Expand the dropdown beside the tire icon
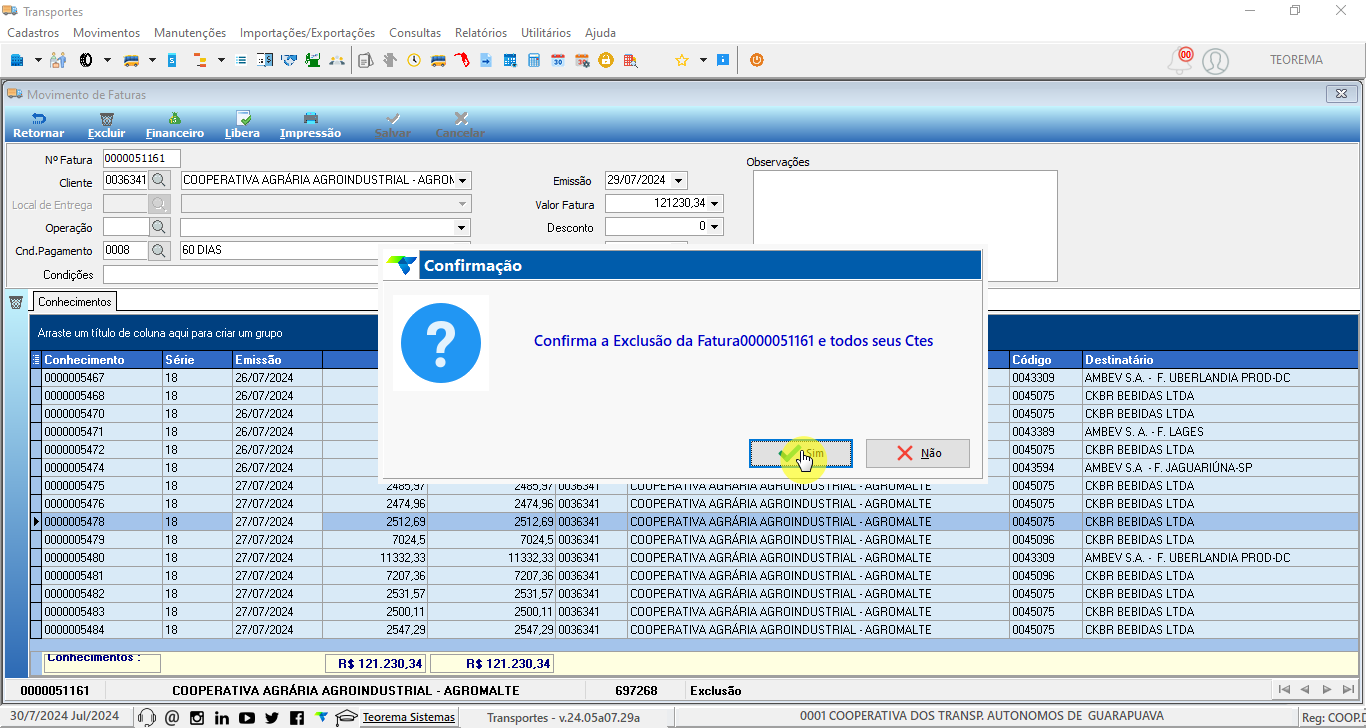This screenshot has height=728, width=1366. 107,60
